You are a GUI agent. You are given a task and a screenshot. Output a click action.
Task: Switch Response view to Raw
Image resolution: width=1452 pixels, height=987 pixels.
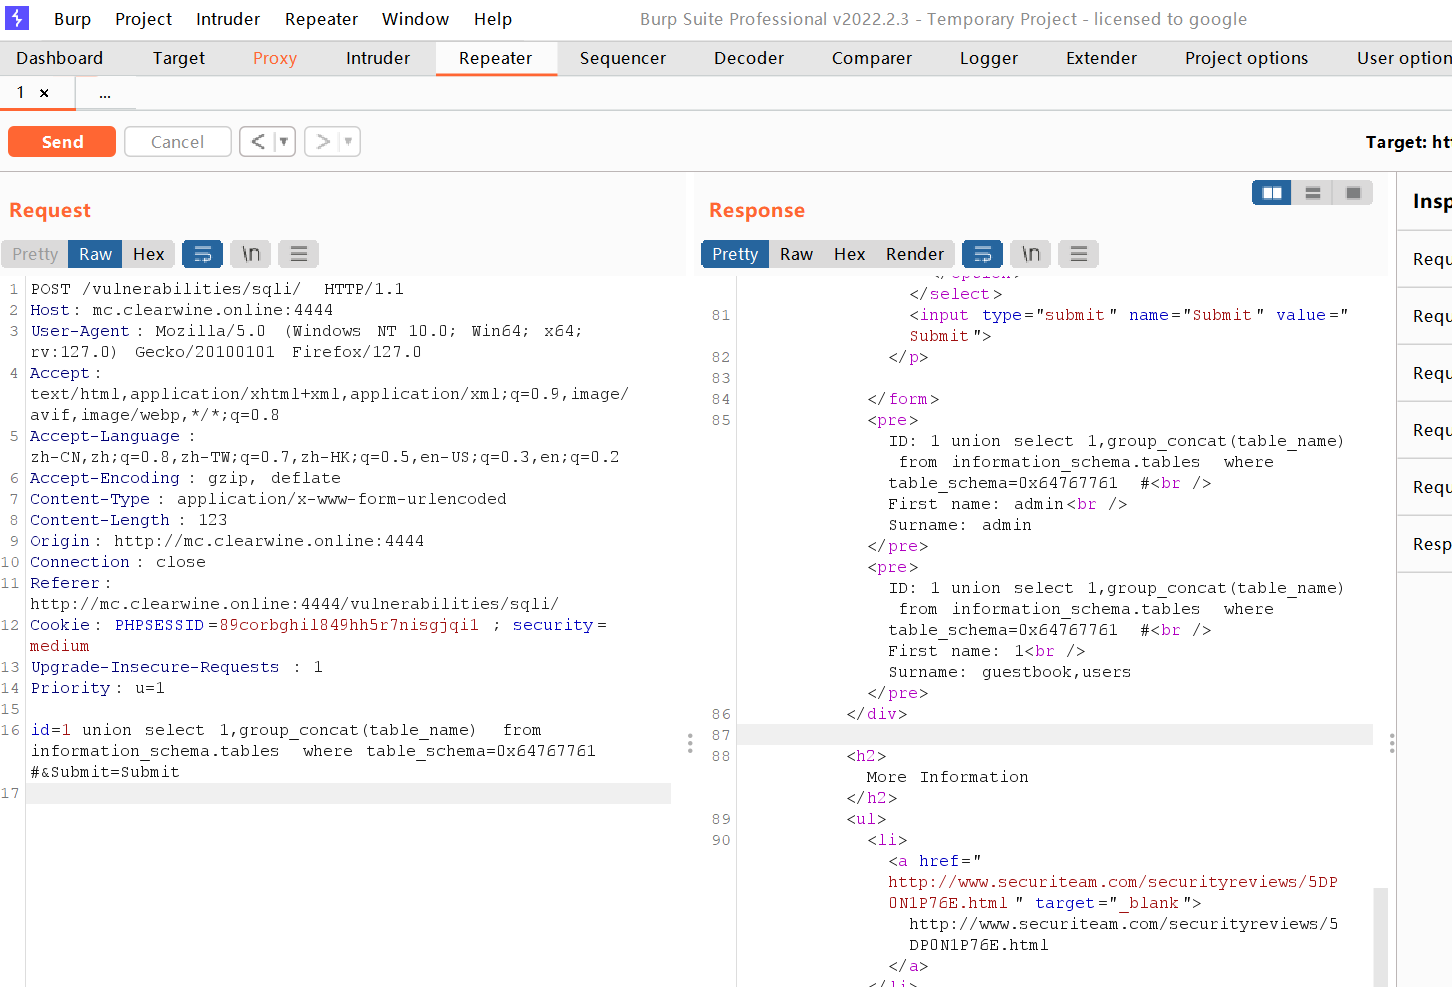pos(796,254)
